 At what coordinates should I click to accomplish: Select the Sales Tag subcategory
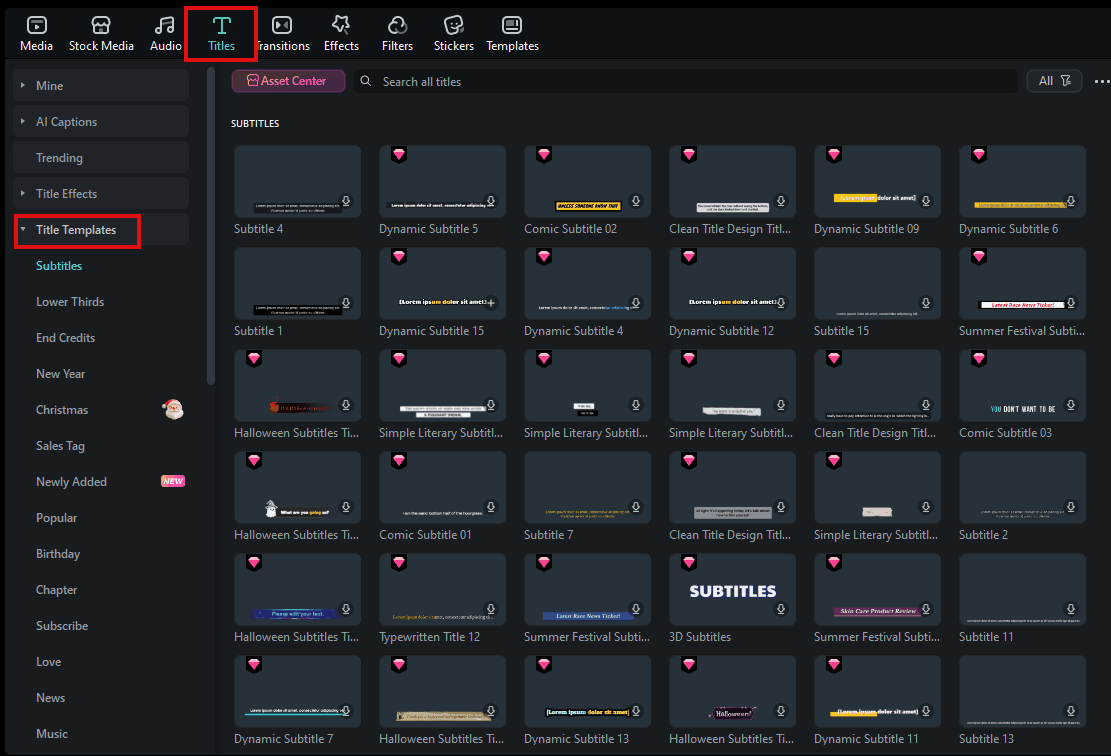click(x=60, y=446)
